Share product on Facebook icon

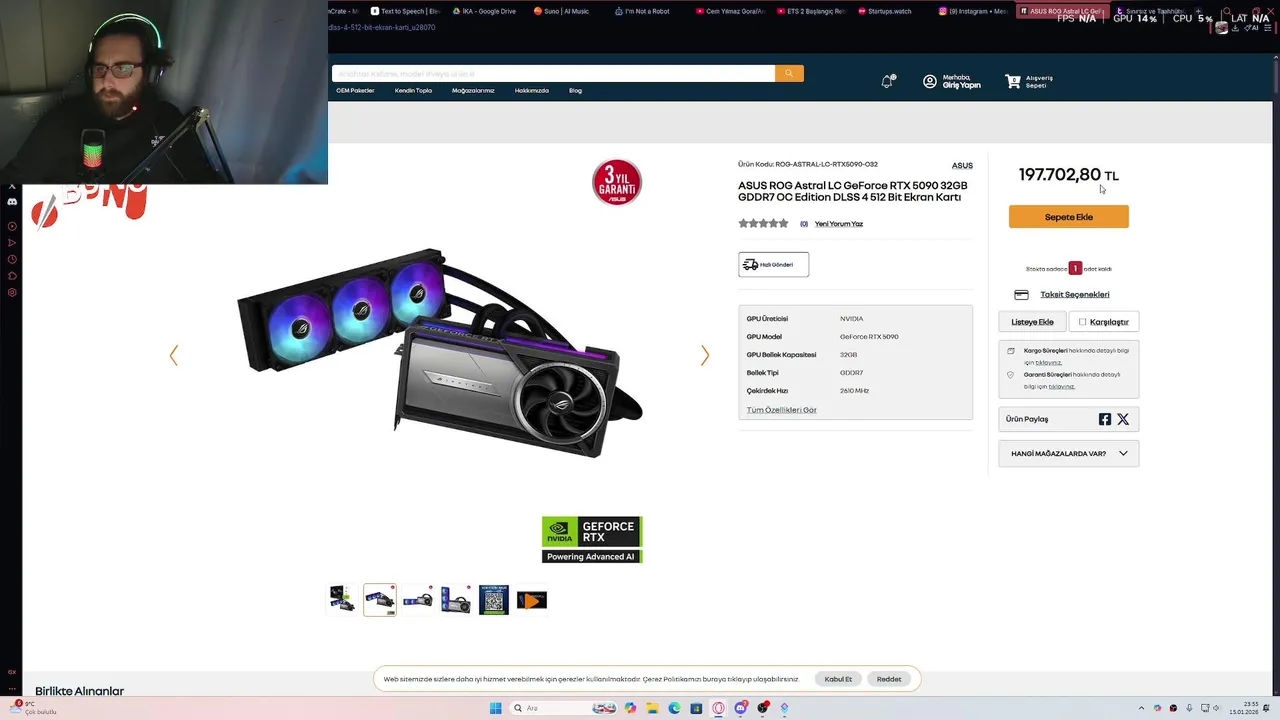1105,419
